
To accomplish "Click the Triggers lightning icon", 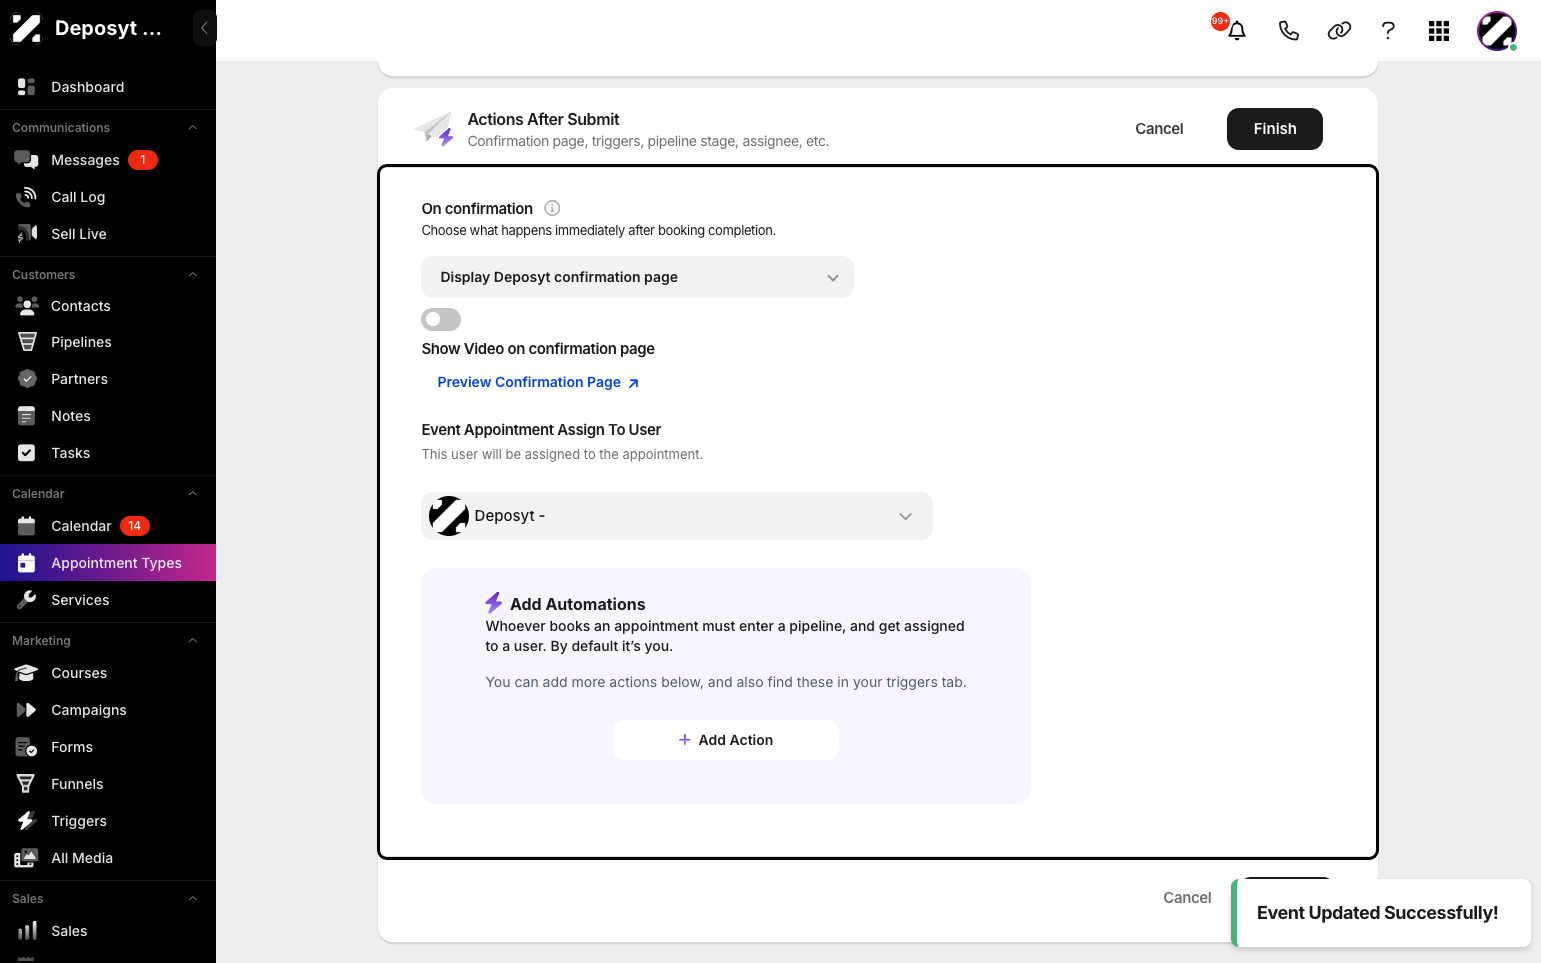I will click(x=27, y=821).
